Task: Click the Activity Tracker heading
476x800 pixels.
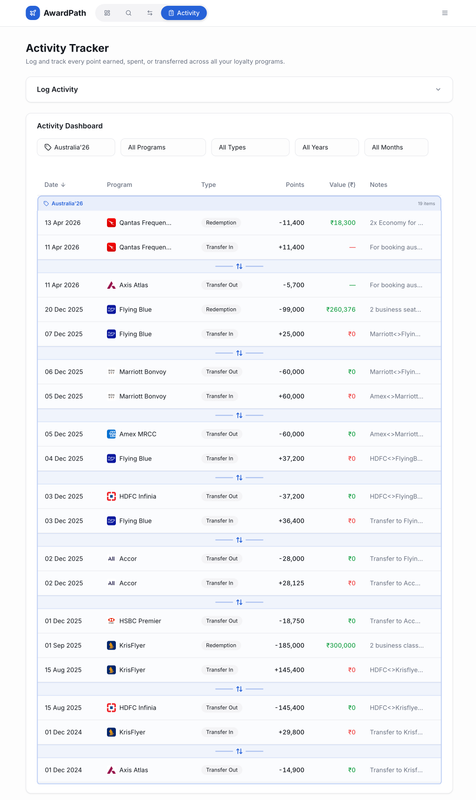Action: (67, 48)
